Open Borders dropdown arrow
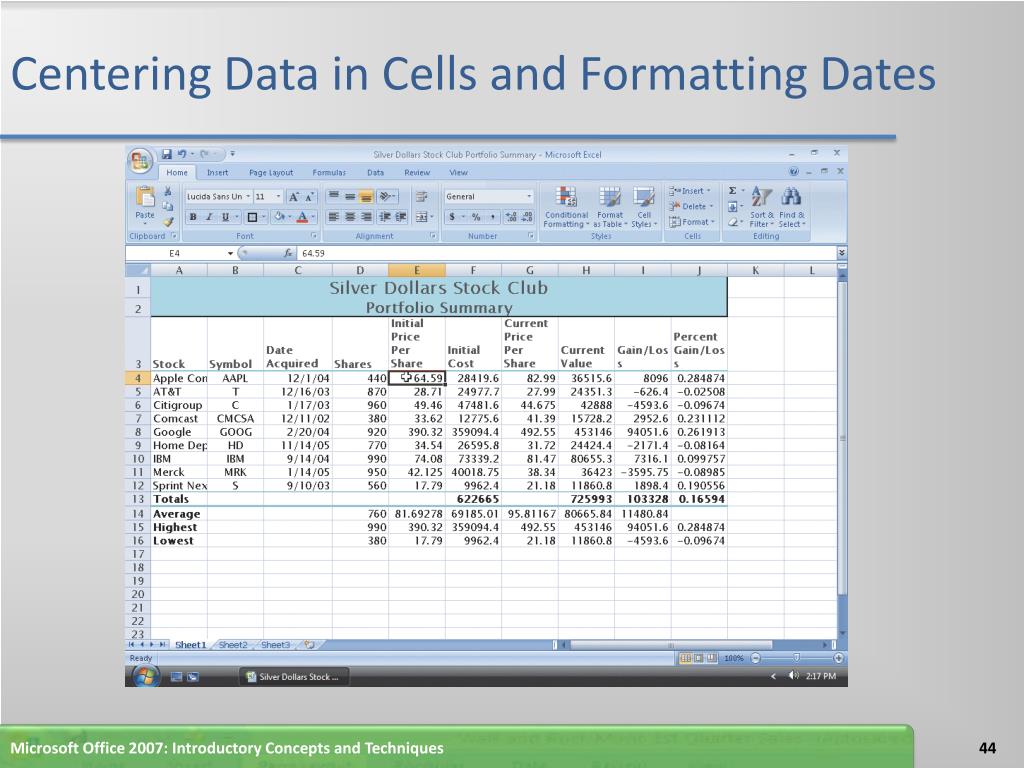 pos(263,217)
